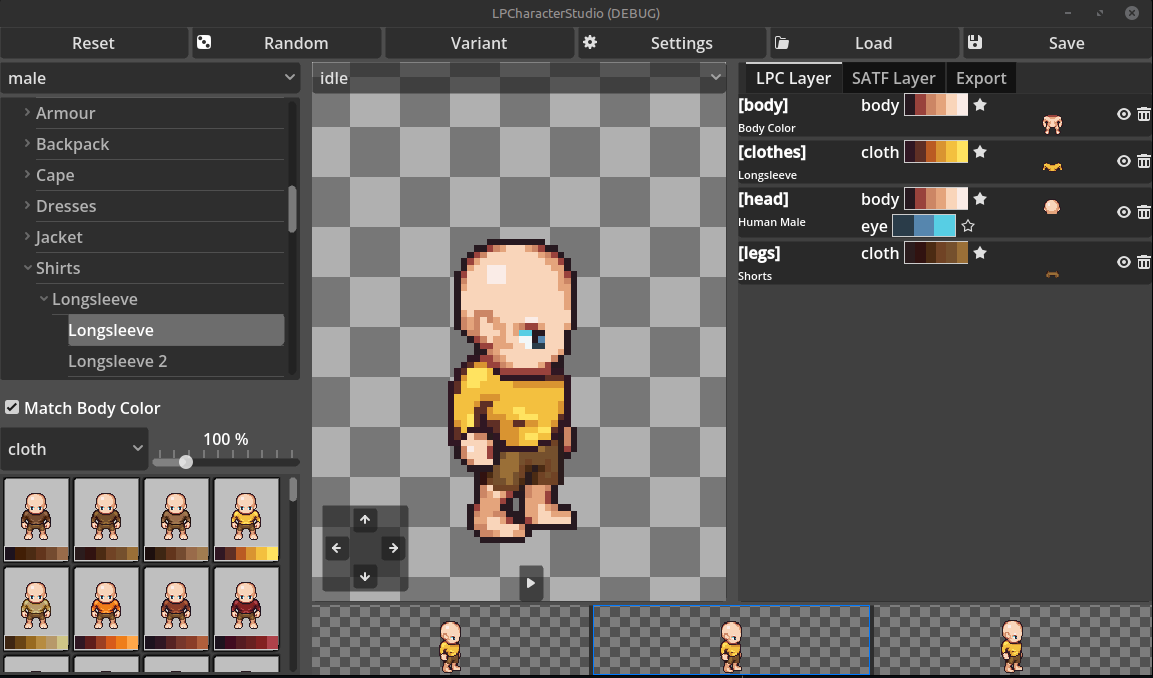Image resolution: width=1153 pixels, height=678 pixels.
Task: Click the clothes layer yellow cloth palette
Action: (x=935, y=152)
